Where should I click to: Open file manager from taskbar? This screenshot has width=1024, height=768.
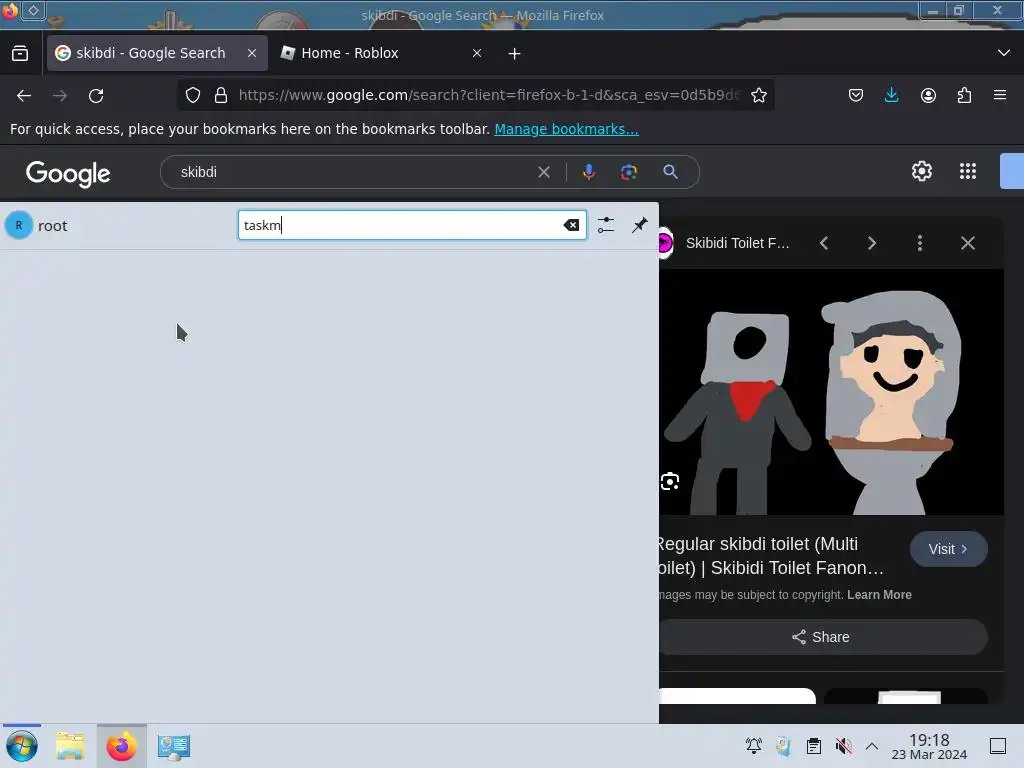[70, 746]
